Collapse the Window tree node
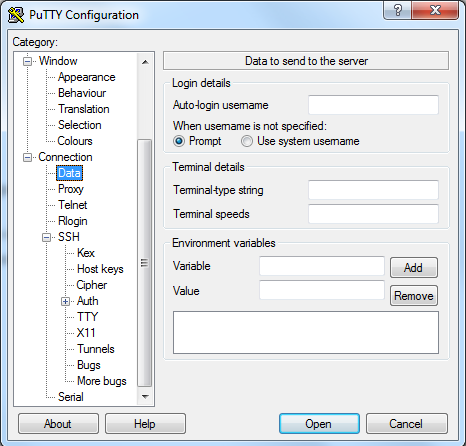Screen dimensions: 466x446 pyautogui.click(x=27, y=61)
